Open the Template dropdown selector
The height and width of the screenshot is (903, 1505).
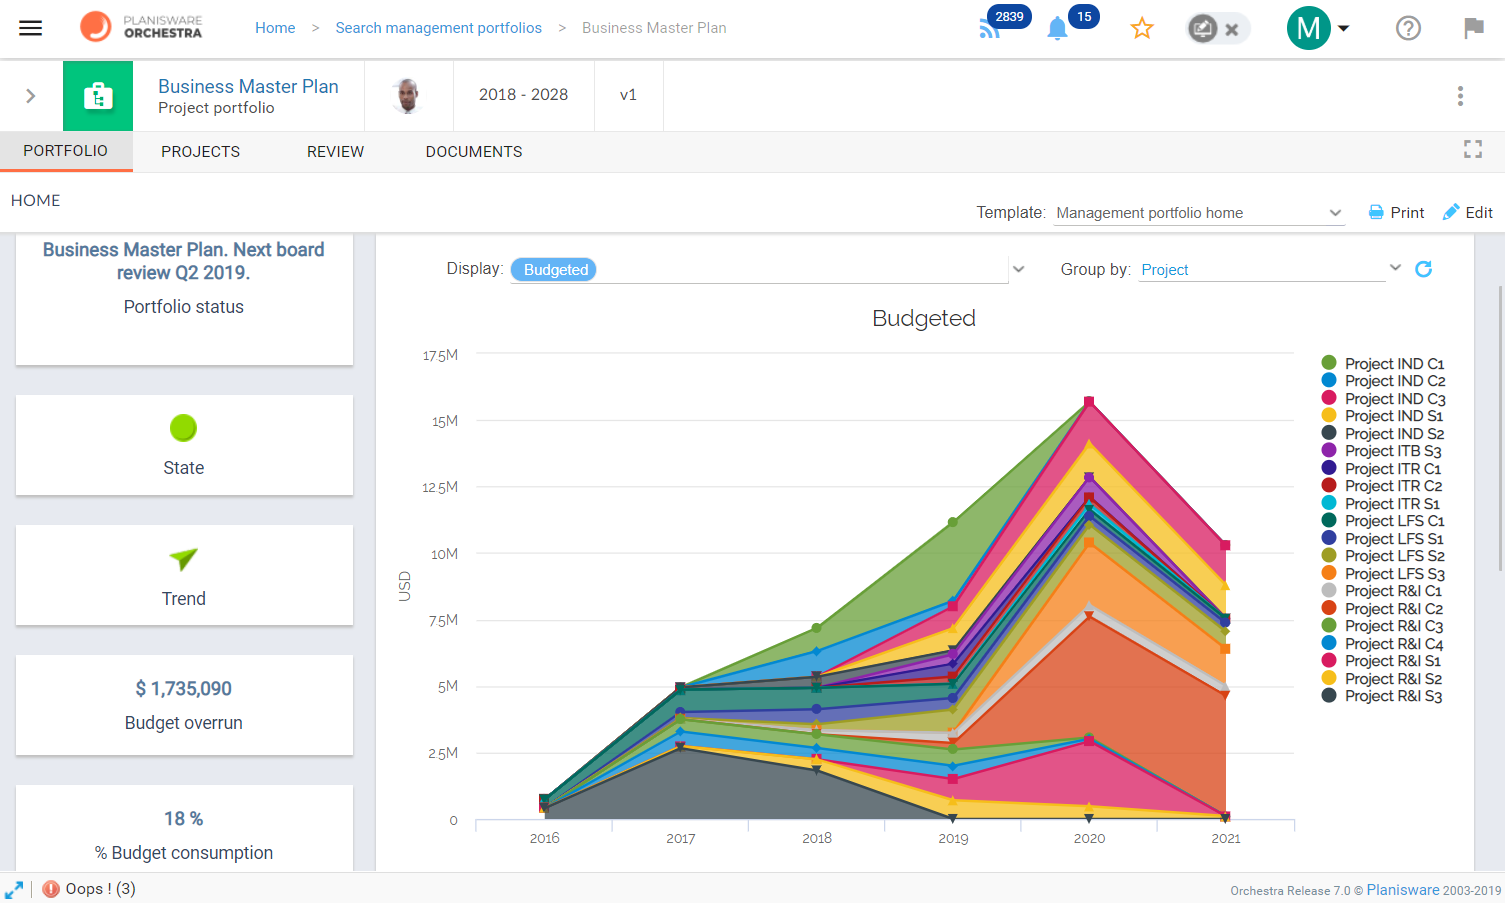point(1198,213)
